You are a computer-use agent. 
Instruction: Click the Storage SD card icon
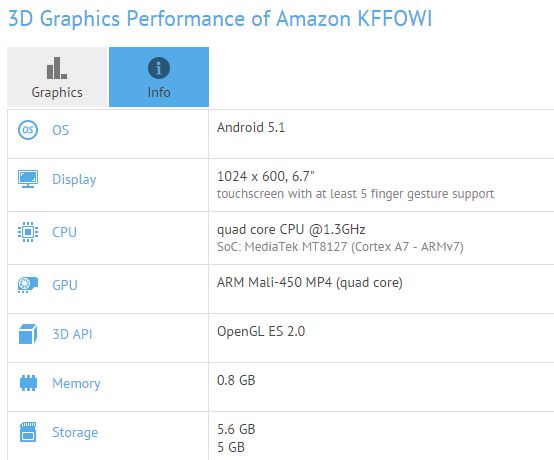pyautogui.click(x=28, y=432)
